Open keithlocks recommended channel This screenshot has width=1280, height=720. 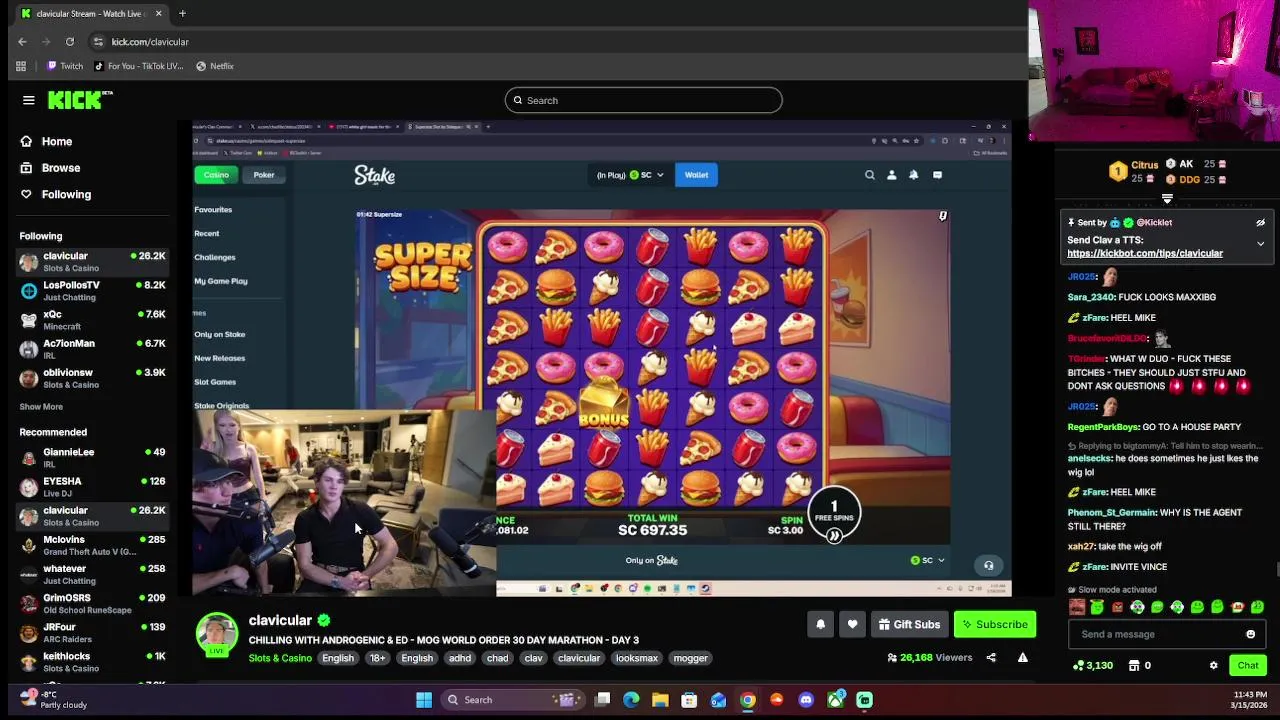[92, 661]
